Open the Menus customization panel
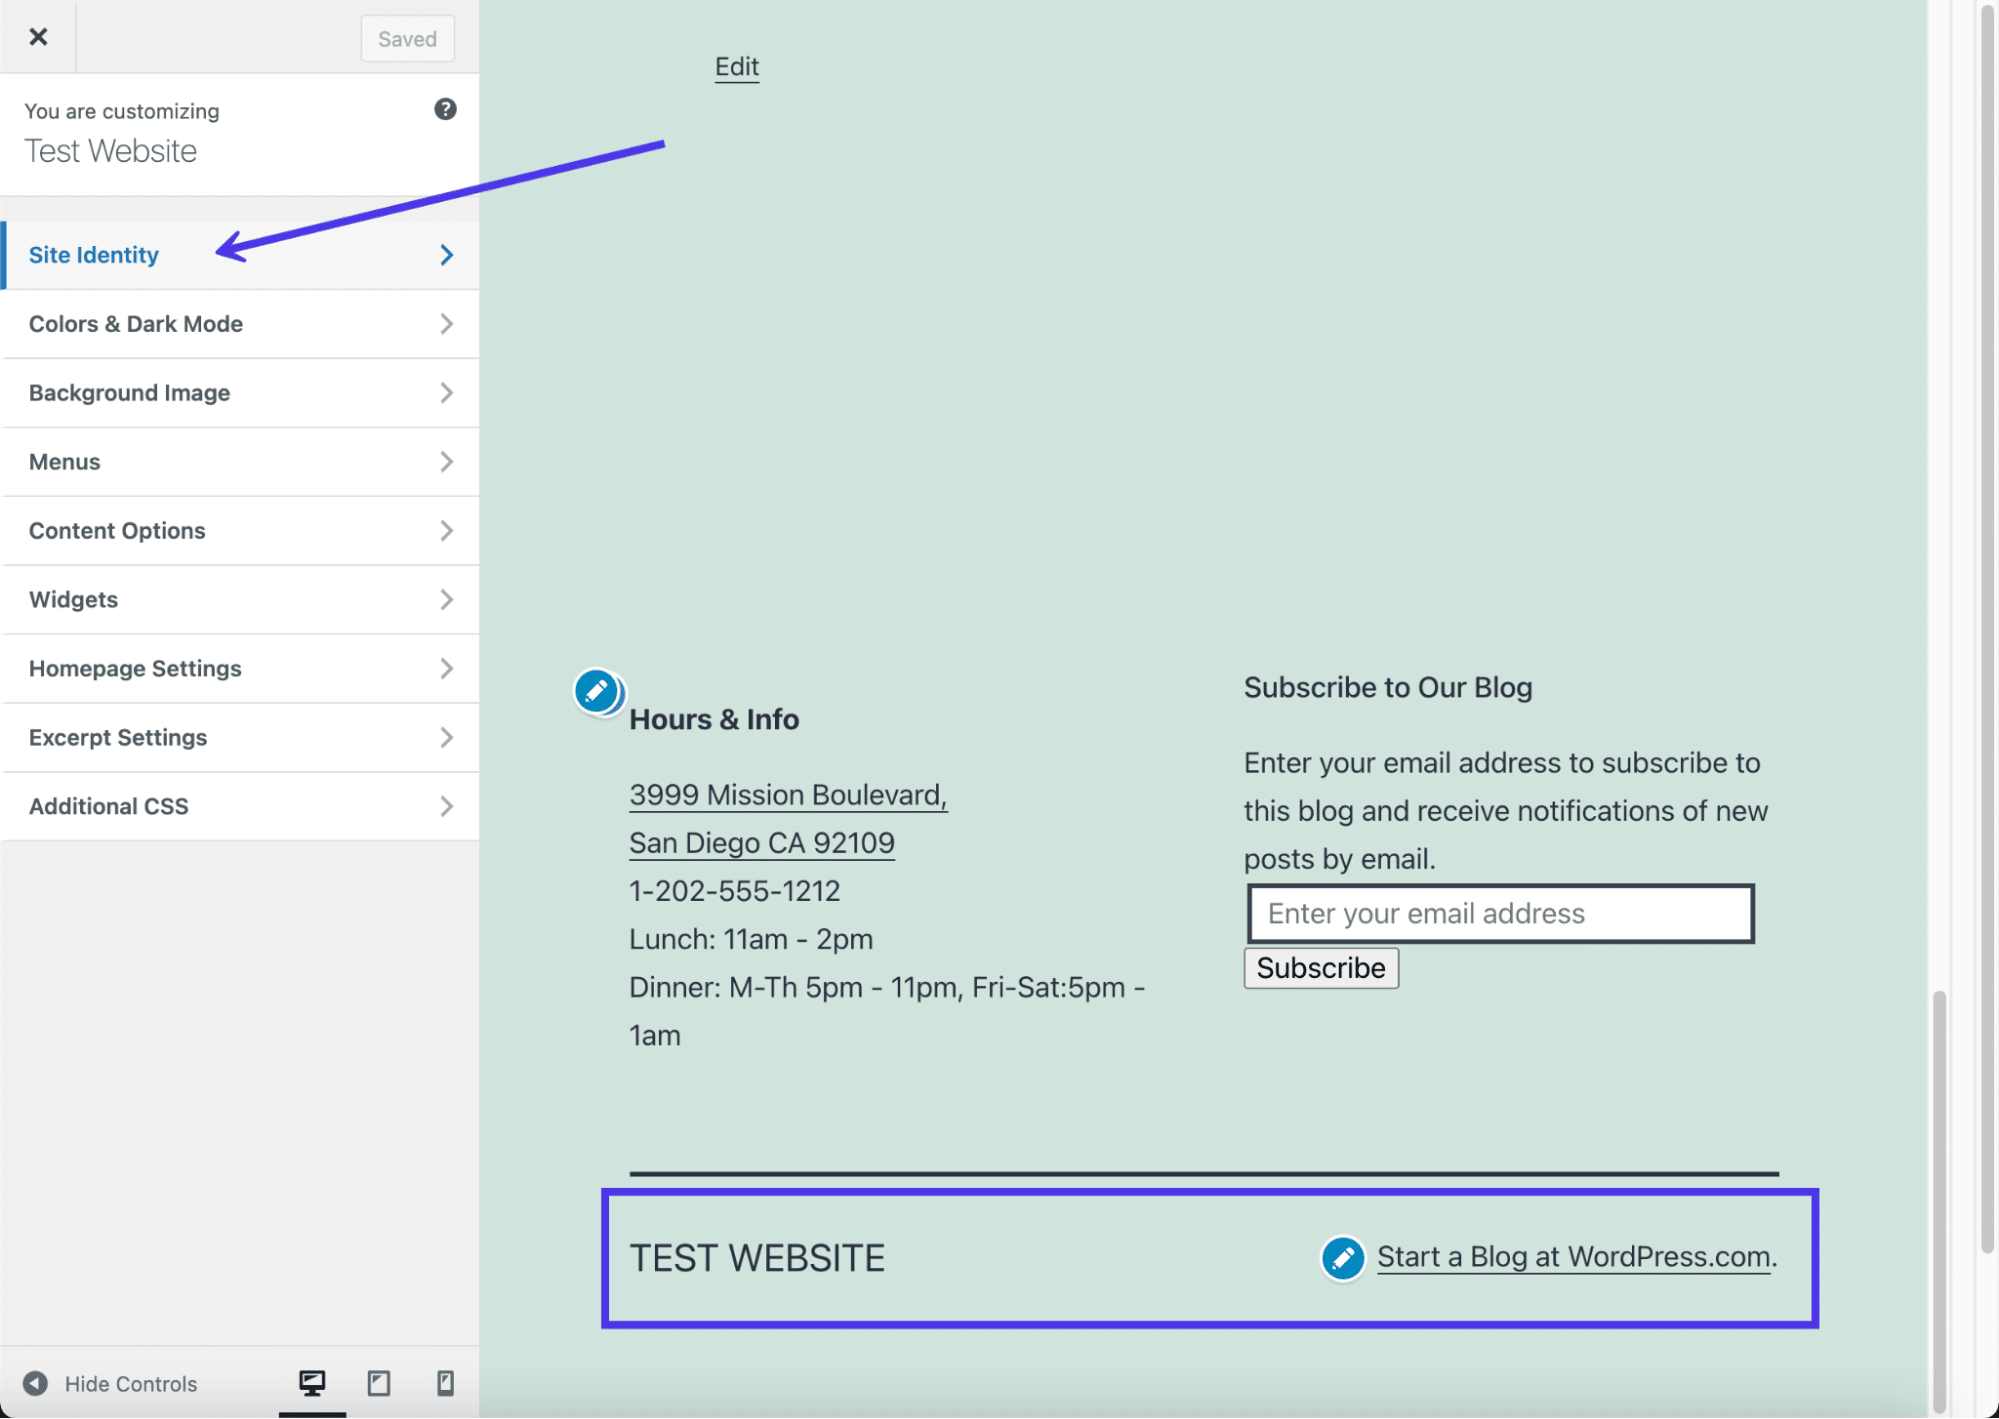This screenshot has height=1419, width=1999. pyautogui.click(x=240, y=461)
